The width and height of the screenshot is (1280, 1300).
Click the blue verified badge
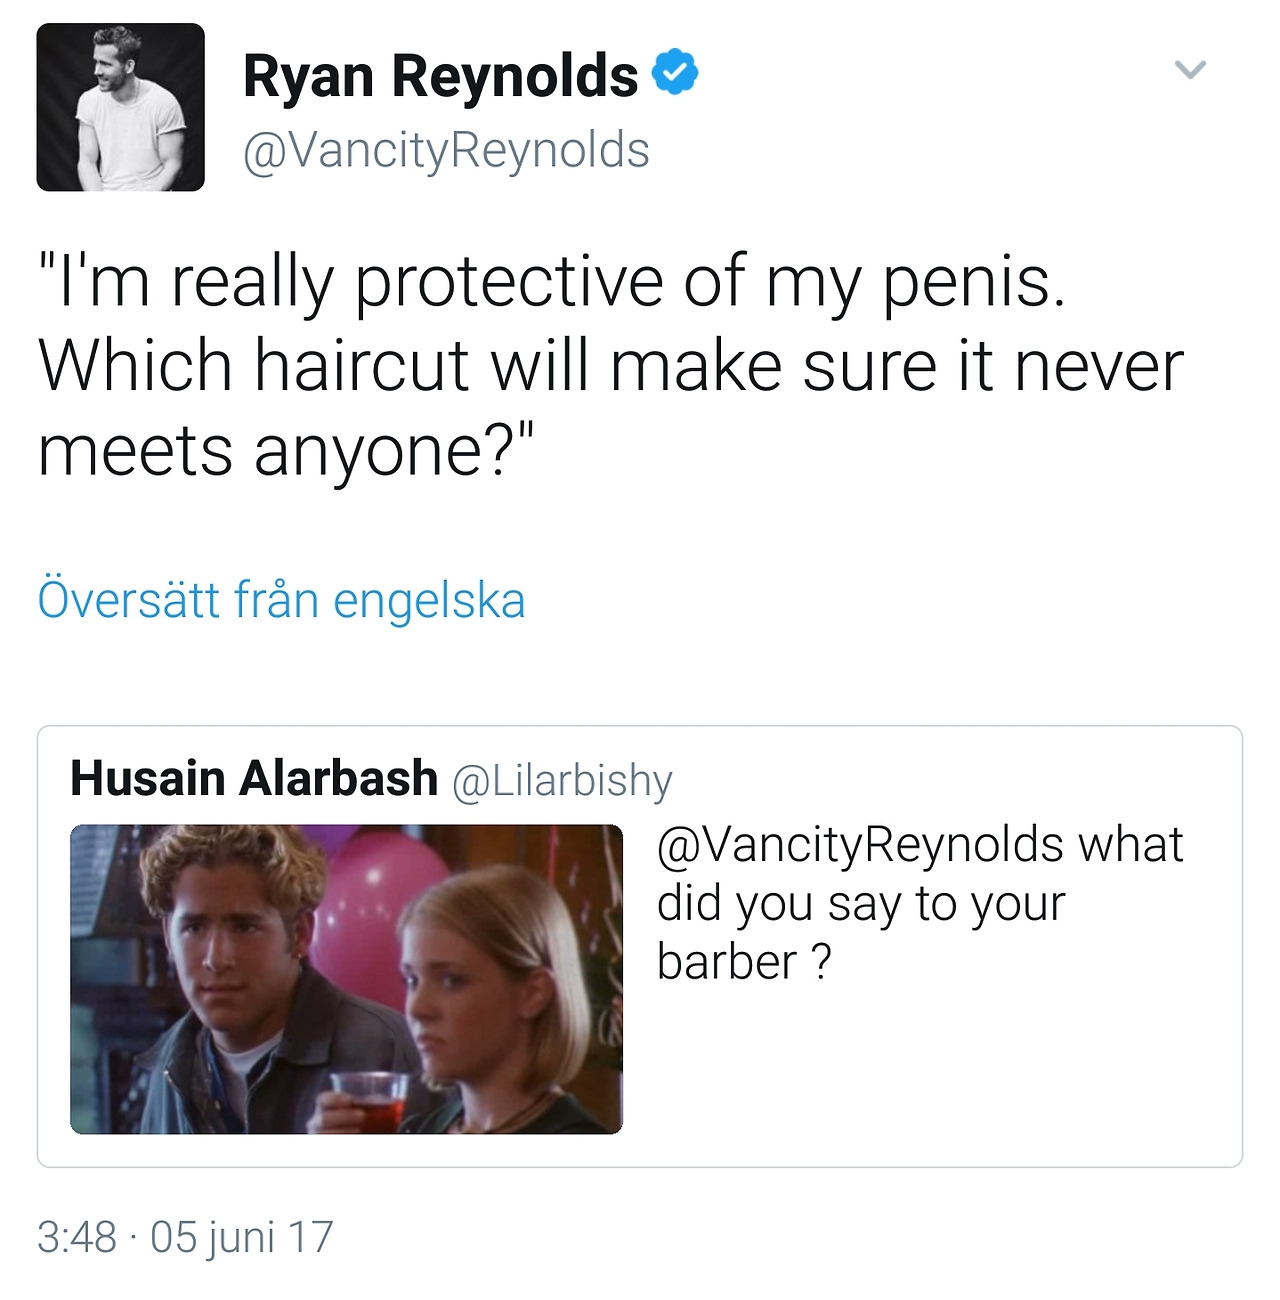[676, 72]
